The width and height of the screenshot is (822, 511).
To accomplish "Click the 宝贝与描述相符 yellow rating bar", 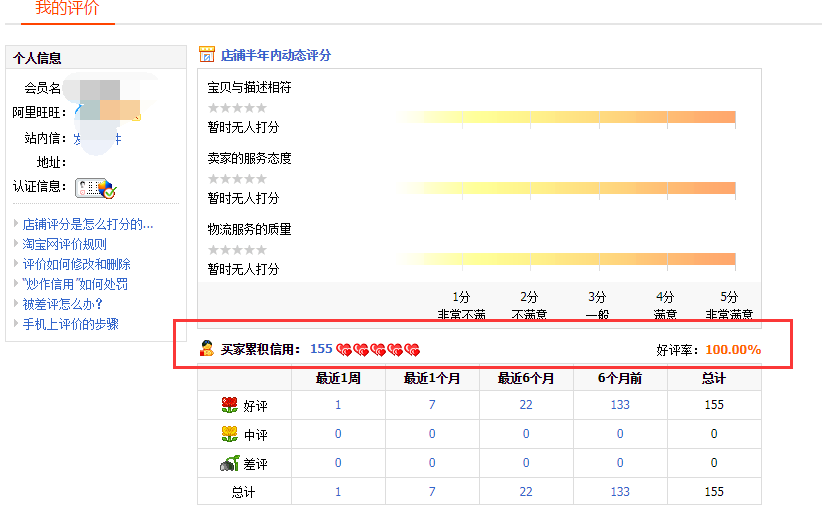I will pyautogui.click(x=568, y=117).
